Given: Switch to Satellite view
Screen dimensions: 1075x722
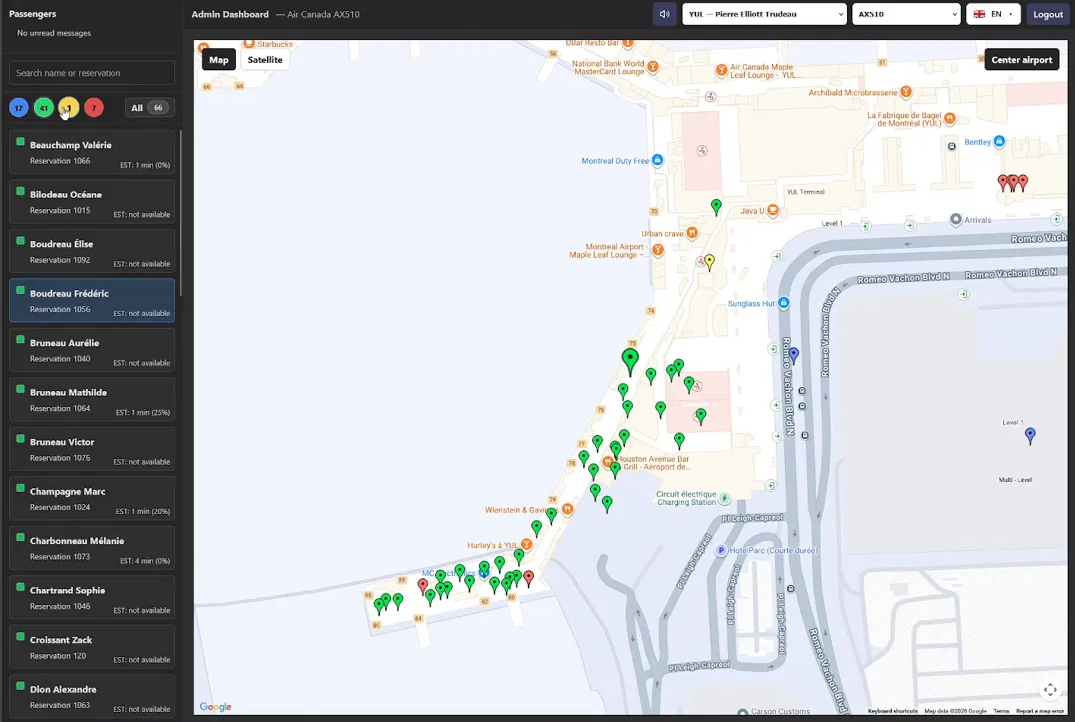Looking at the screenshot, I should tap(265, 60).
